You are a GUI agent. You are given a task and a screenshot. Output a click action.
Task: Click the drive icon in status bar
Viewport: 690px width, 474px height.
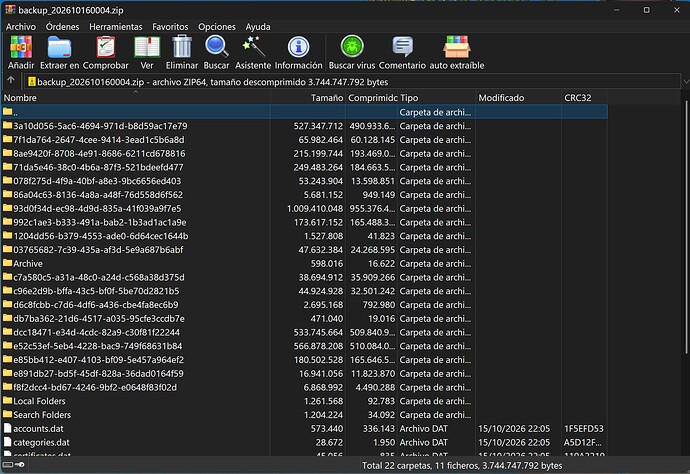coord(7,464)
